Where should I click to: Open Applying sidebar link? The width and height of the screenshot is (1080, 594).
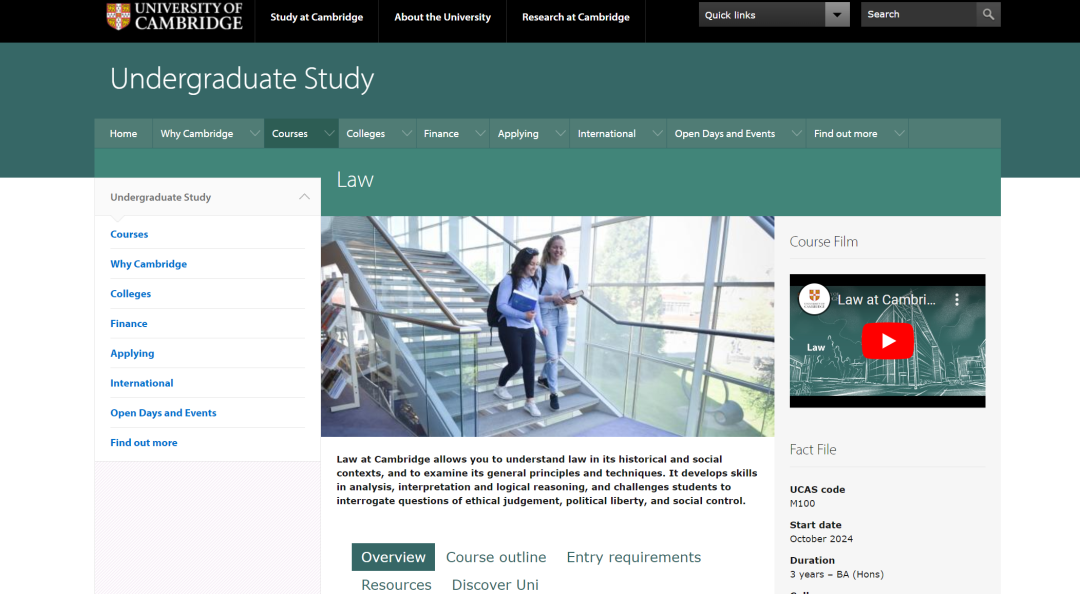click(132, 354)
